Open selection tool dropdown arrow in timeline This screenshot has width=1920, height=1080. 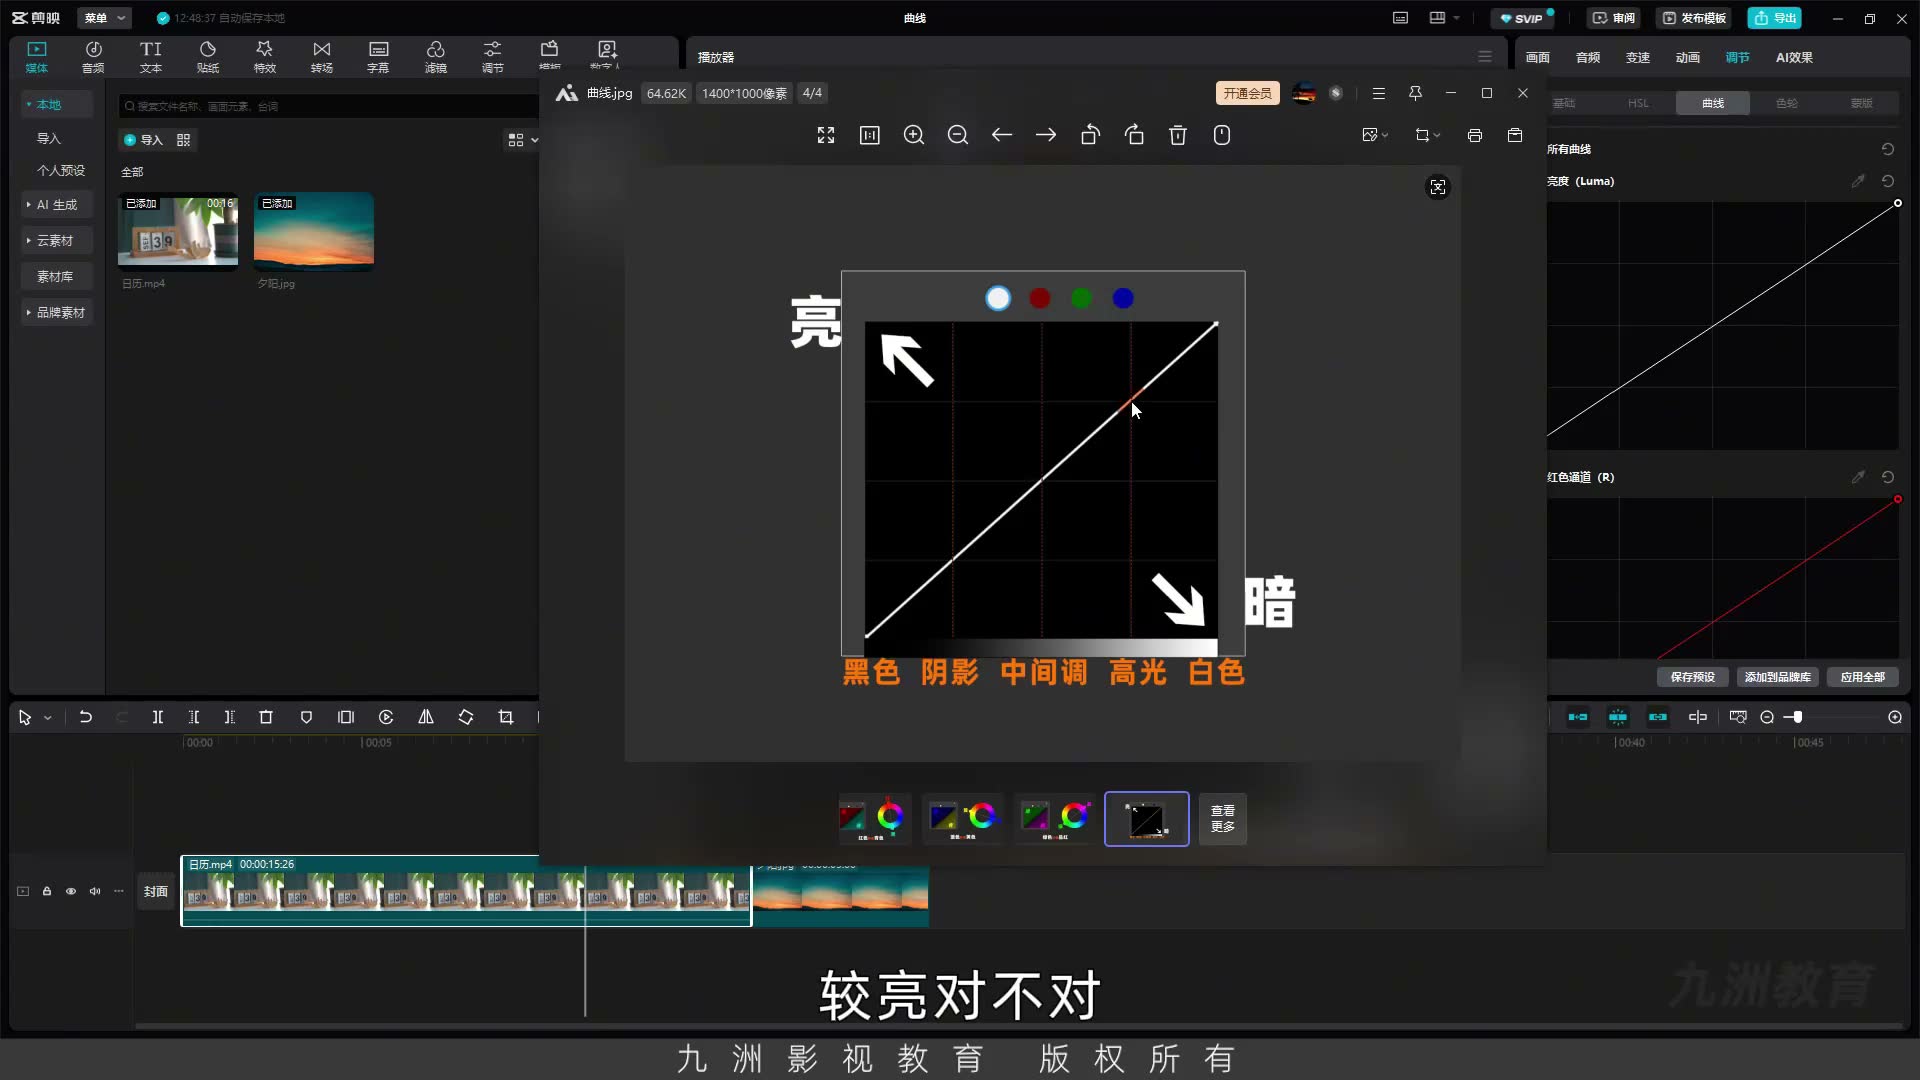47,717
